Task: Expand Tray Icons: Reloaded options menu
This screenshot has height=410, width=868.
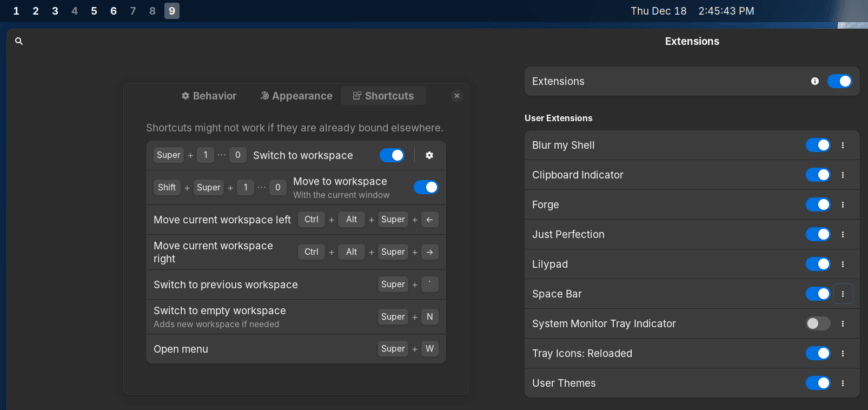Action: 843,353
